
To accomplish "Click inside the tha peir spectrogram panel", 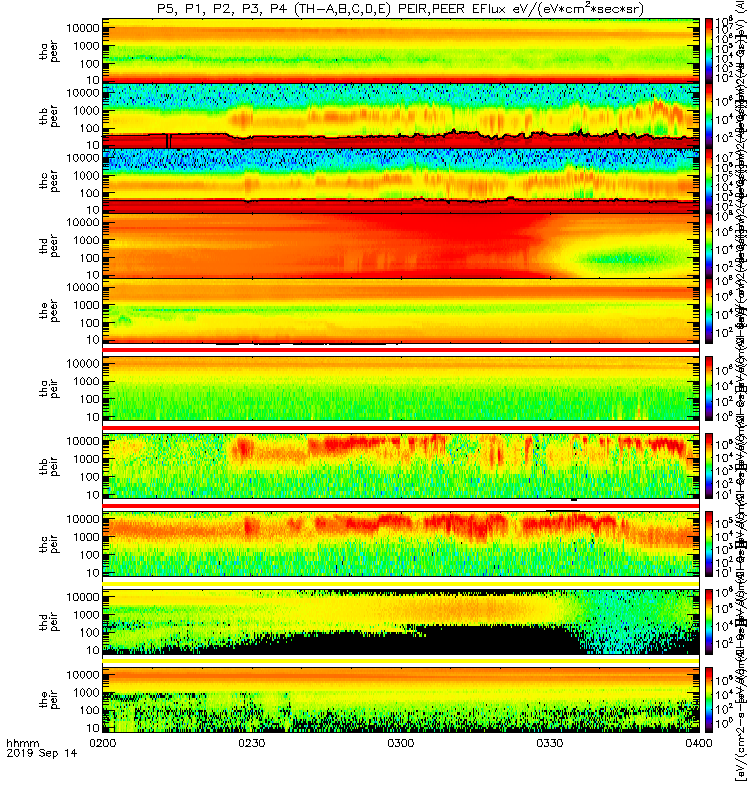I will coord(401,388).
